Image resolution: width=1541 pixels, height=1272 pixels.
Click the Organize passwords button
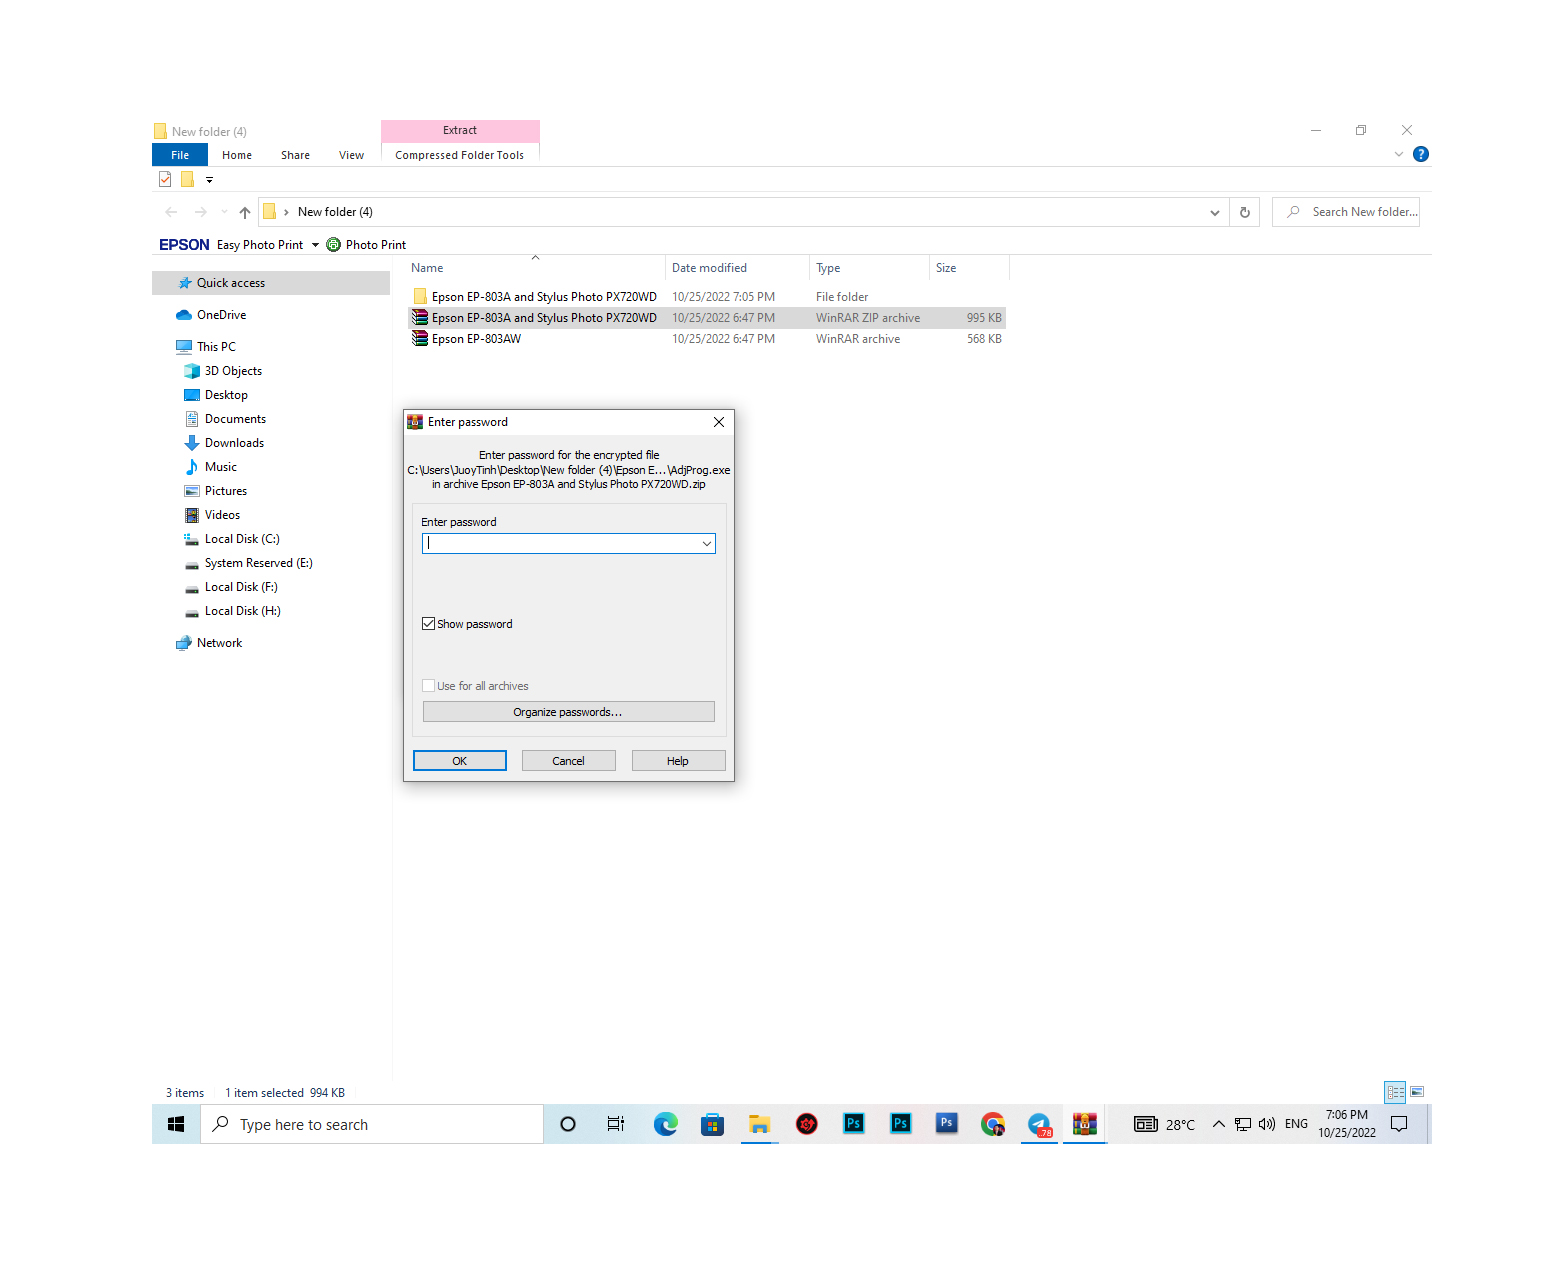click(568, 712)
